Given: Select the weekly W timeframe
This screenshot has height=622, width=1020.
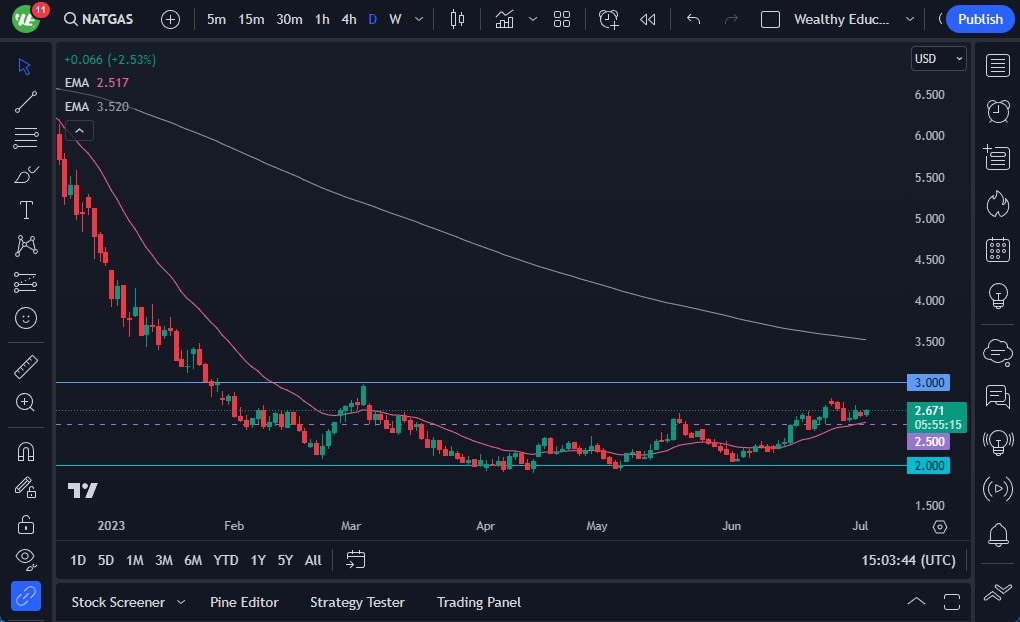Looking at the screenshot, I should pyautogui.click(x=395, y=20).
